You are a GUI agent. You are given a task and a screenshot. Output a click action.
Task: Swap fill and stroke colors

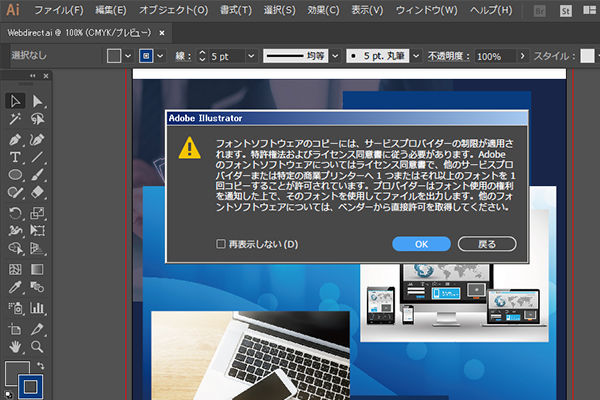click(40, 366)
